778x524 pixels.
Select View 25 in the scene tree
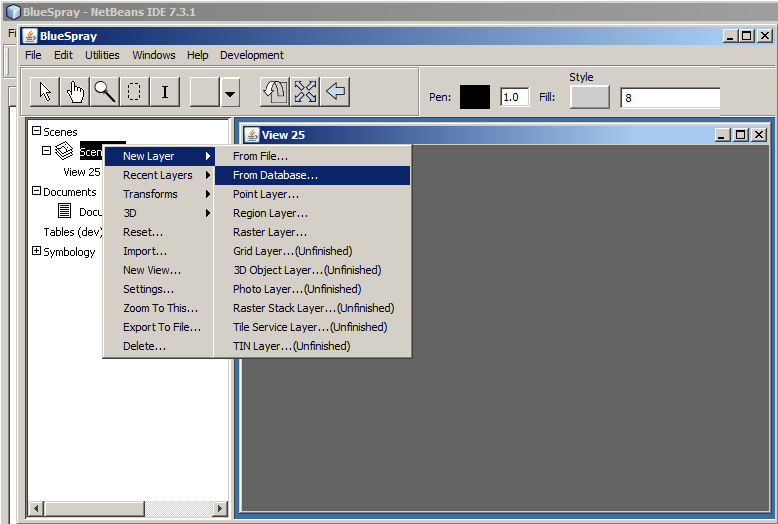click(x=82, y=172)
